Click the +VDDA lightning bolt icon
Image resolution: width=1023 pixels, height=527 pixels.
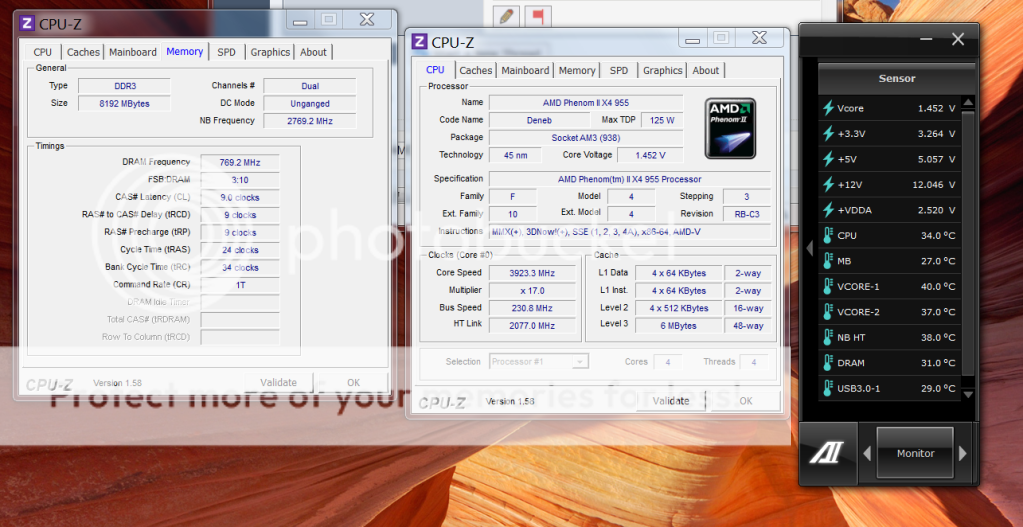point(829,210)
